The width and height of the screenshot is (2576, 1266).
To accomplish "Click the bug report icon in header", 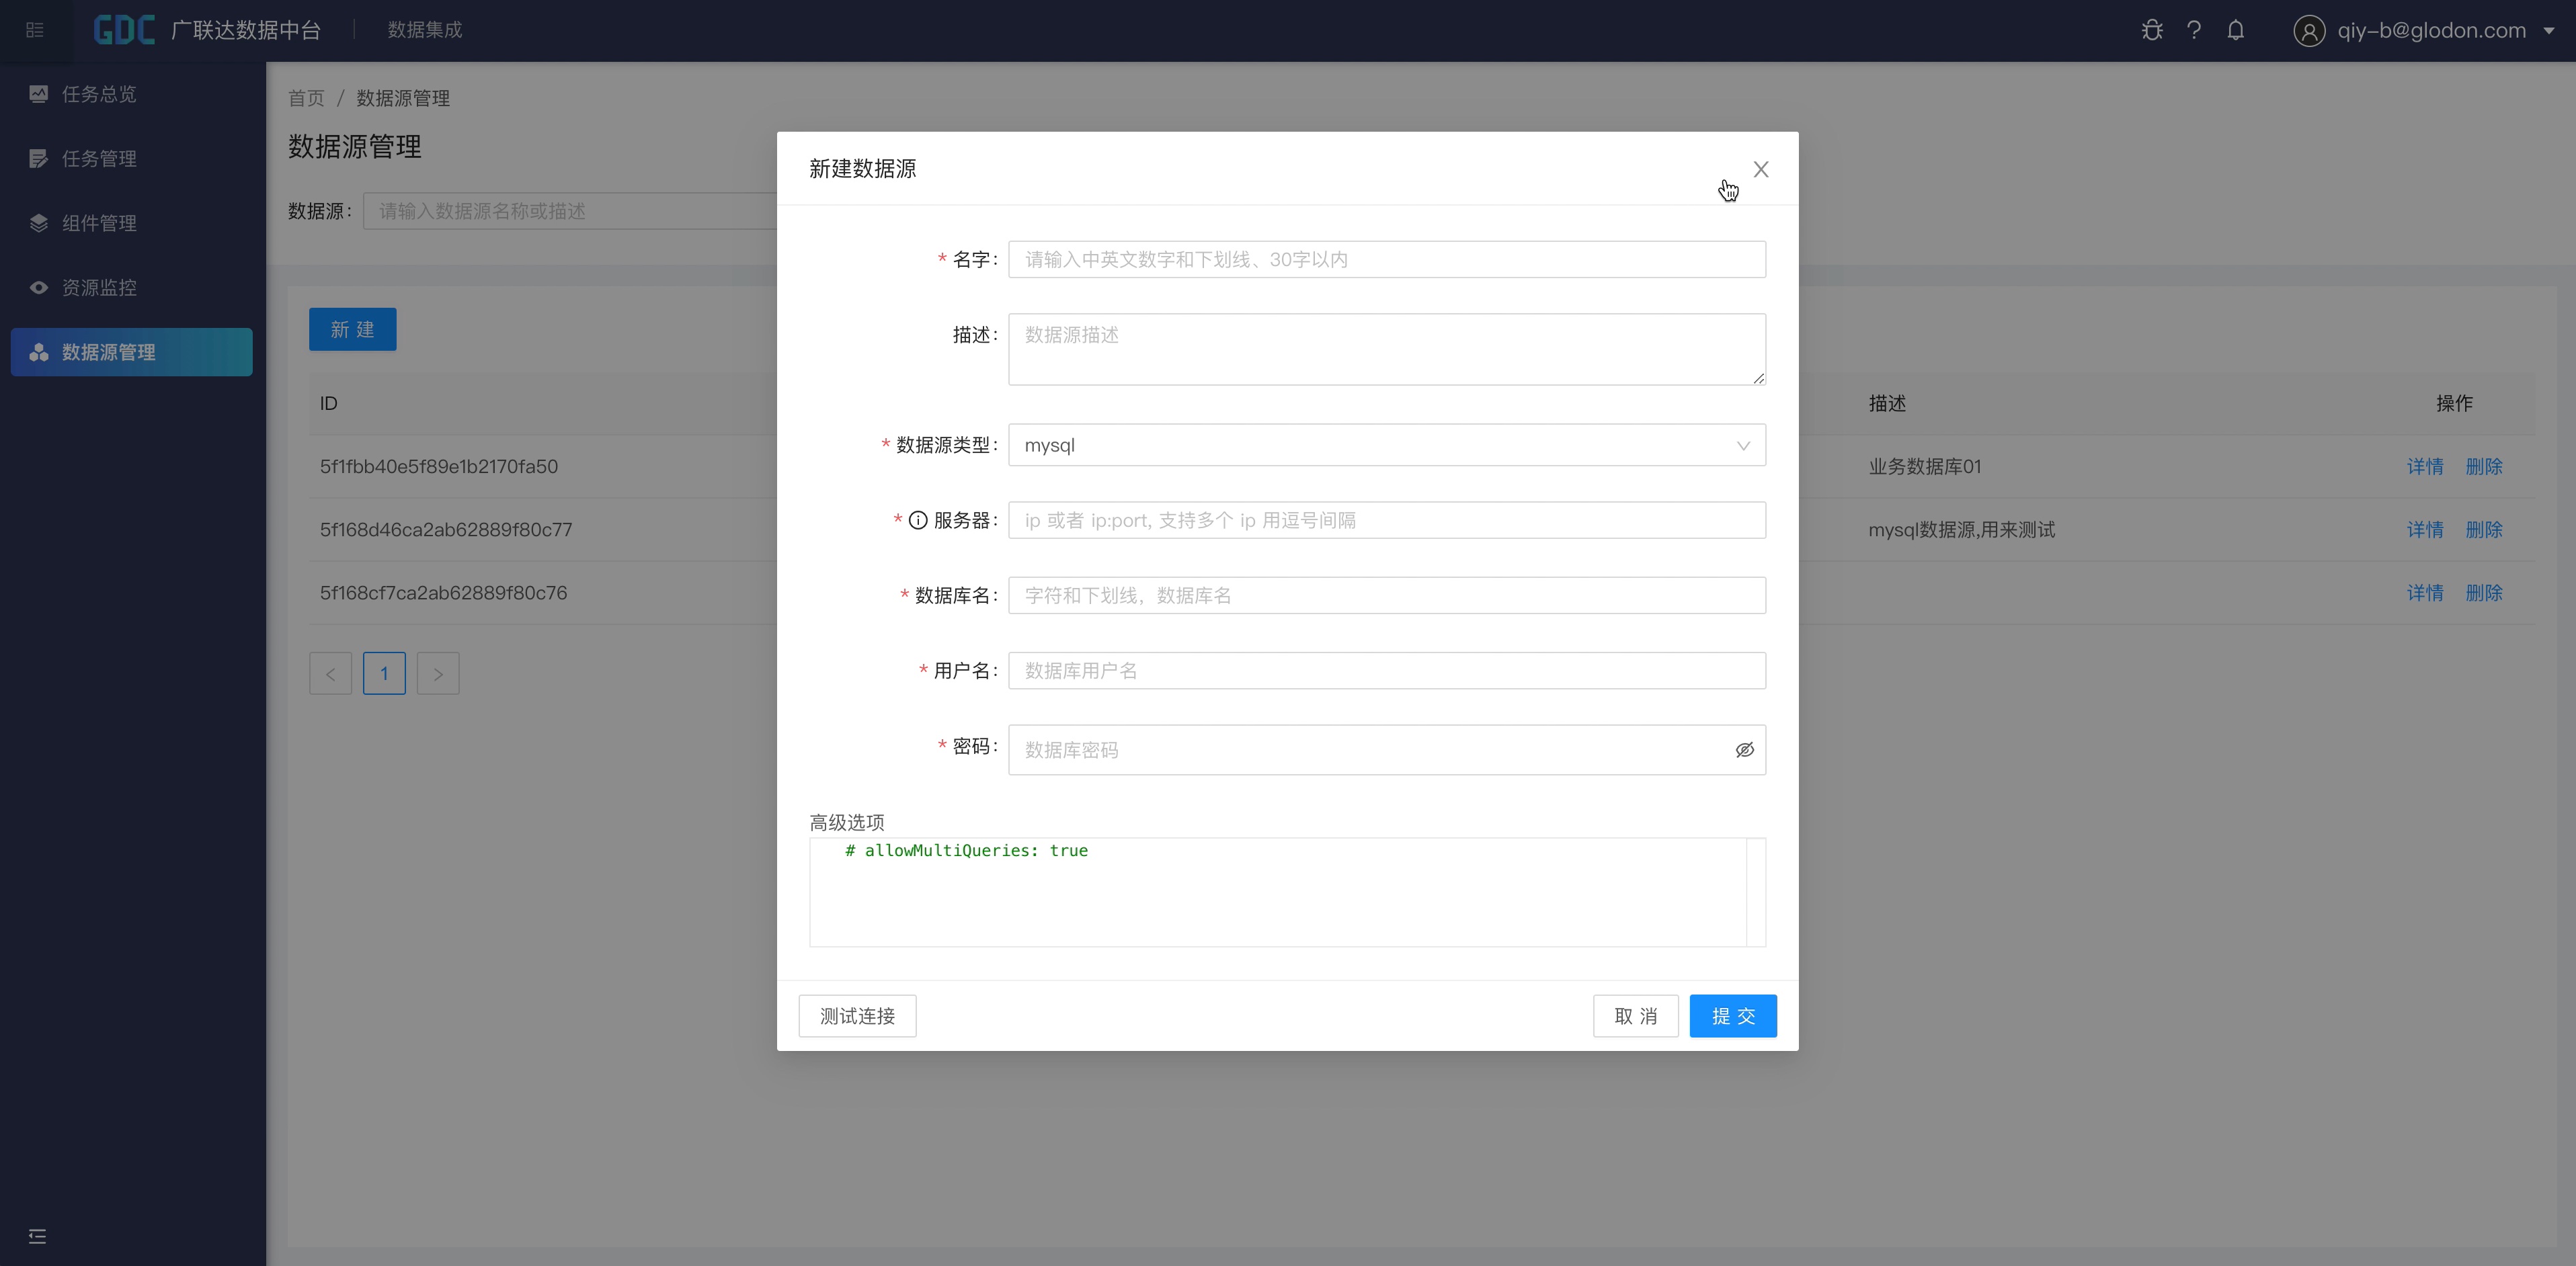I will [x=2152, y=30].
